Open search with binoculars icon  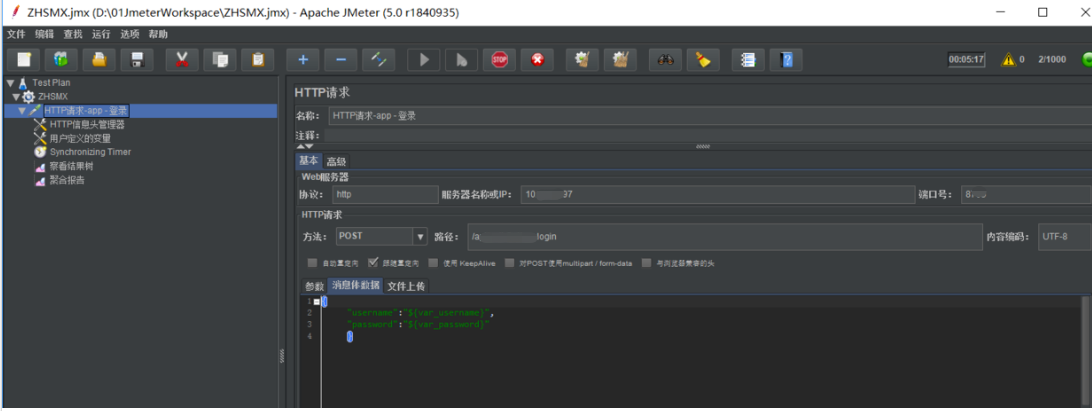coord(665,60)
